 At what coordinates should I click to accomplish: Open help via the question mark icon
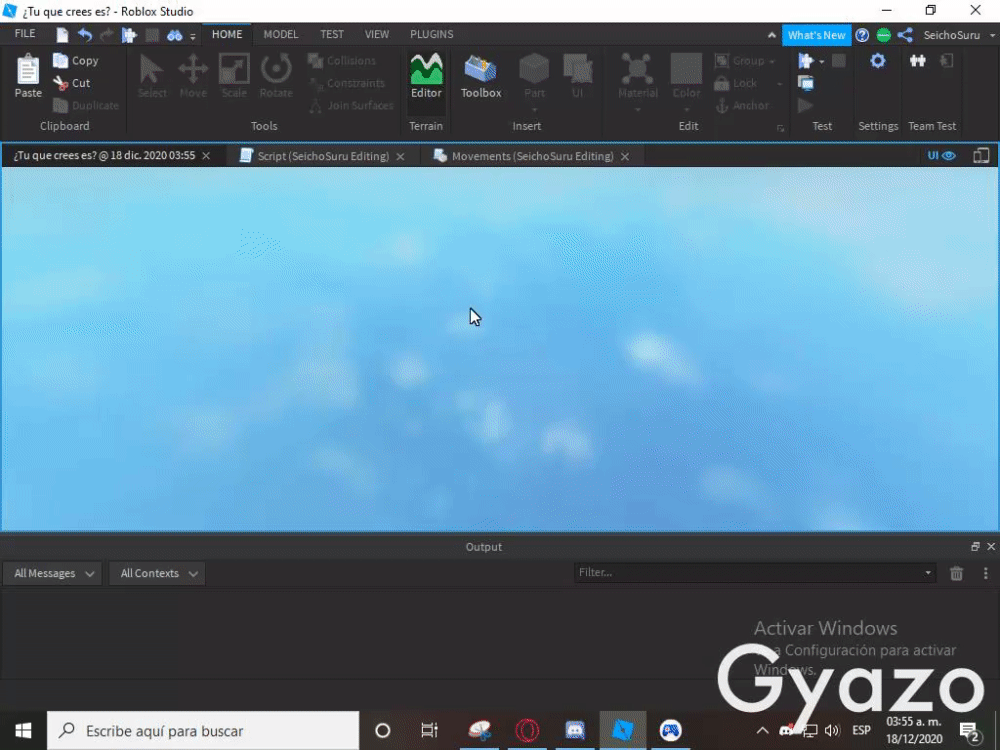(x=862, y=35)
